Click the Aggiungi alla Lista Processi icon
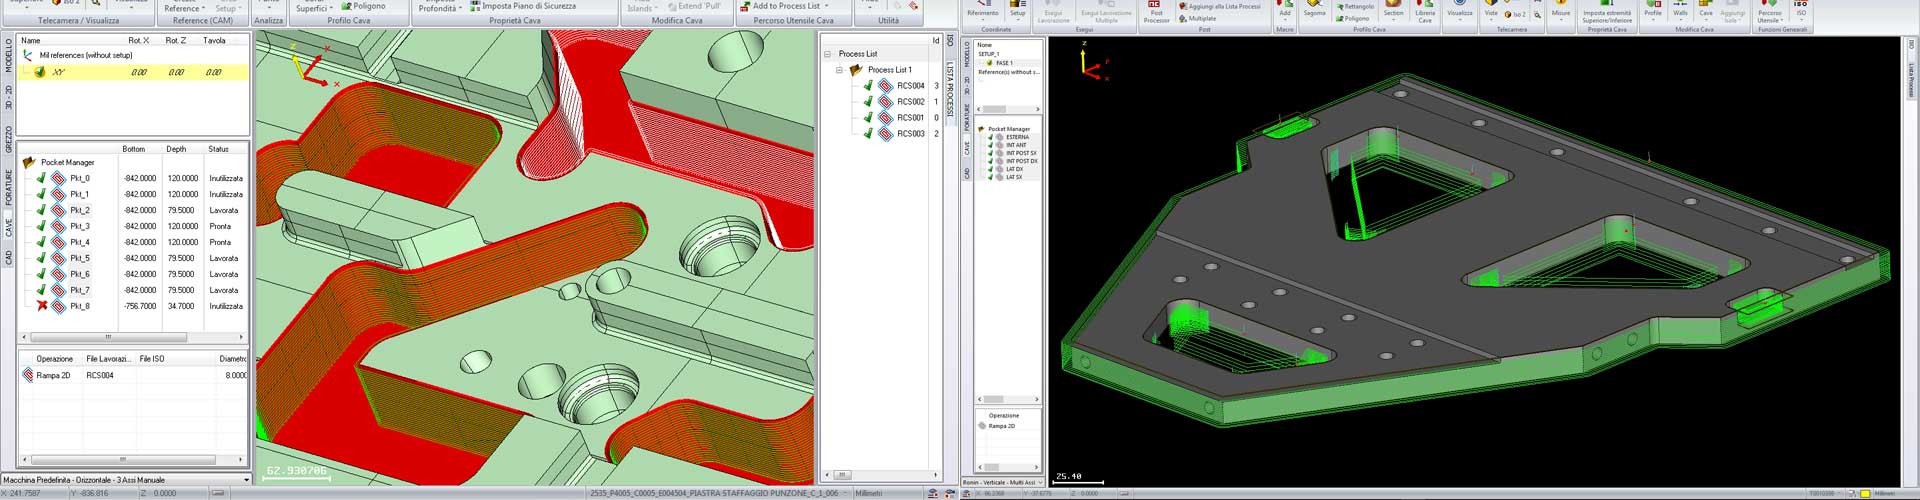This screenshot has width=1920, height=500. (x=1183, y=7)
